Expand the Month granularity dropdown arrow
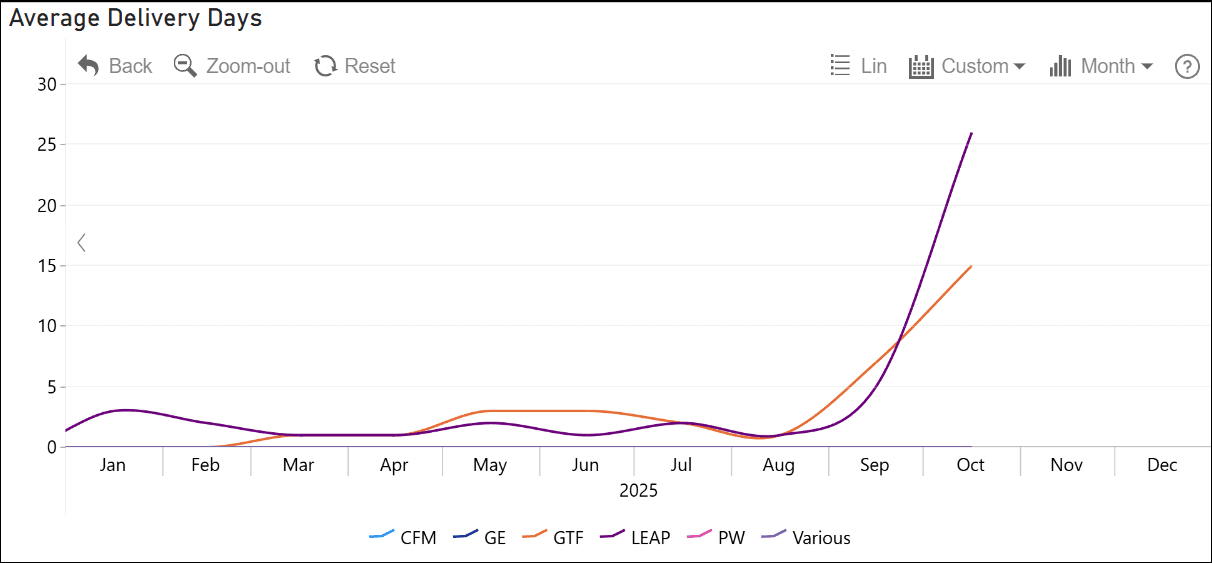Viewport: 1212px width, 563px height. click(1147, 66)
